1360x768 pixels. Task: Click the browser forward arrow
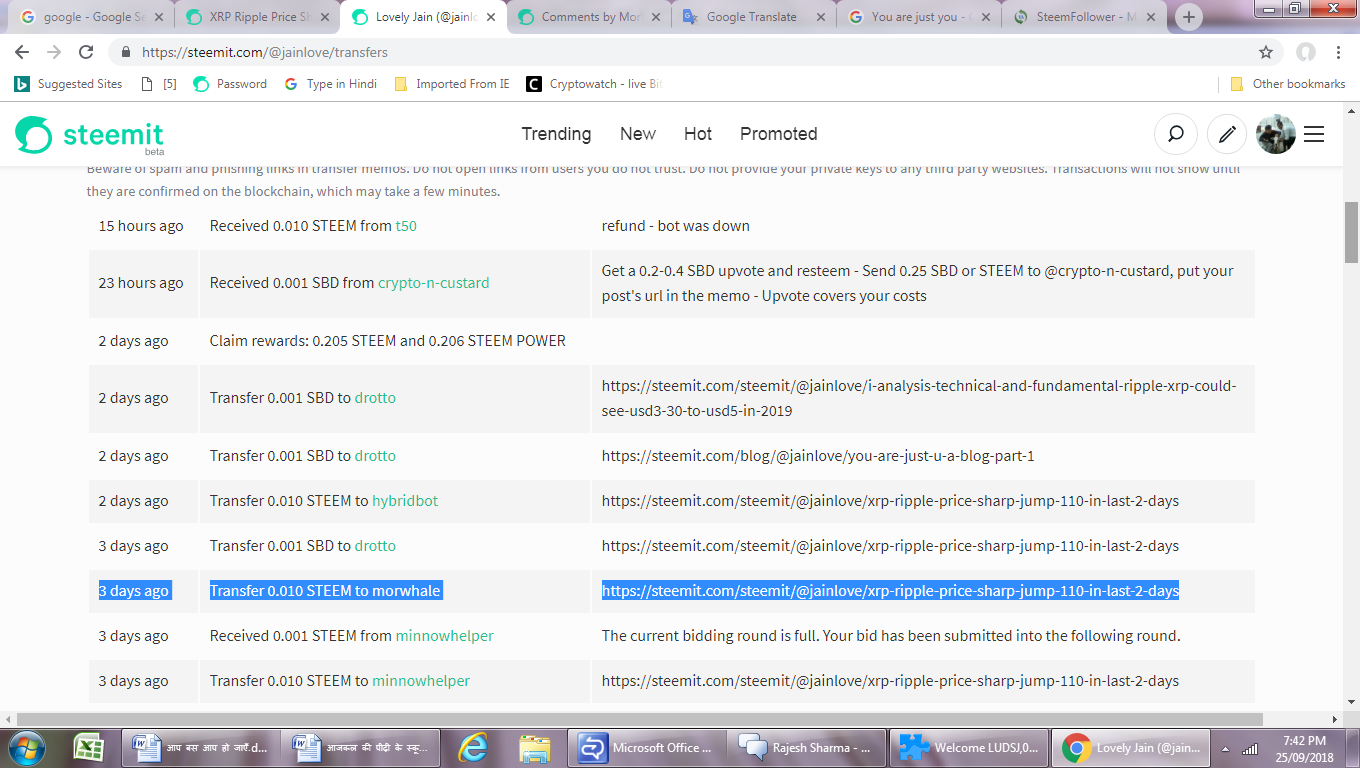(54, 52)
